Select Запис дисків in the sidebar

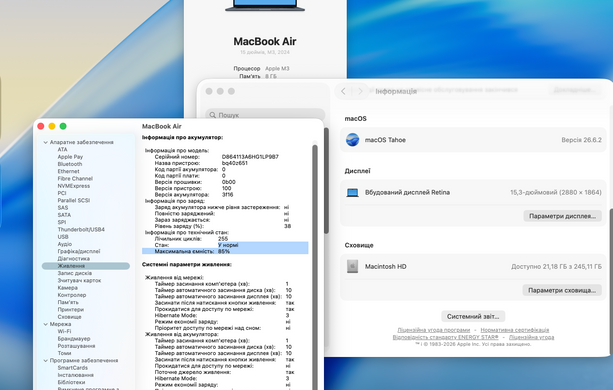click(x=75, y=273)
